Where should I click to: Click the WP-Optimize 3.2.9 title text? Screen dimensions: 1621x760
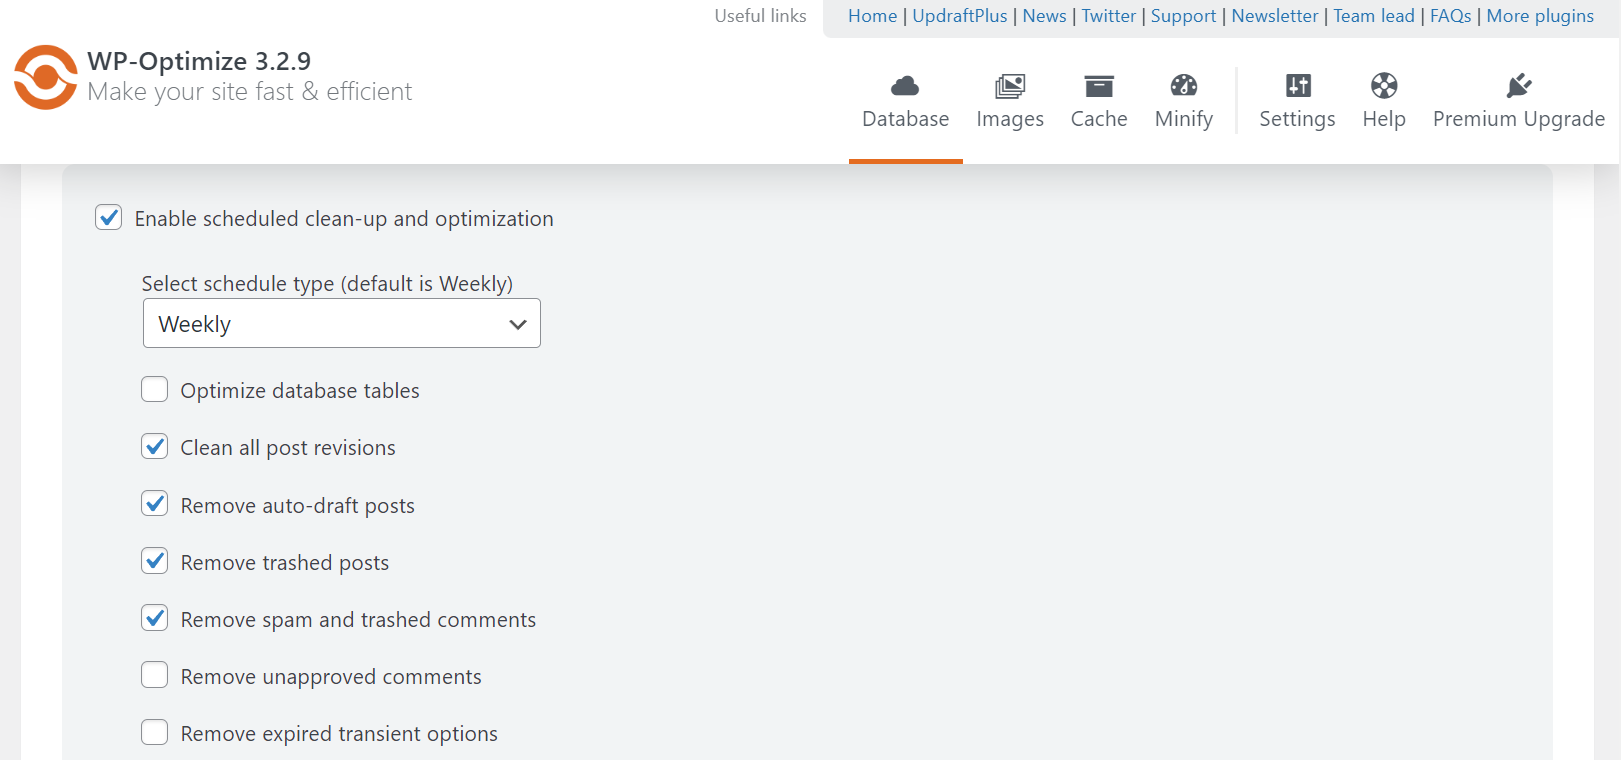click(199, 61)
